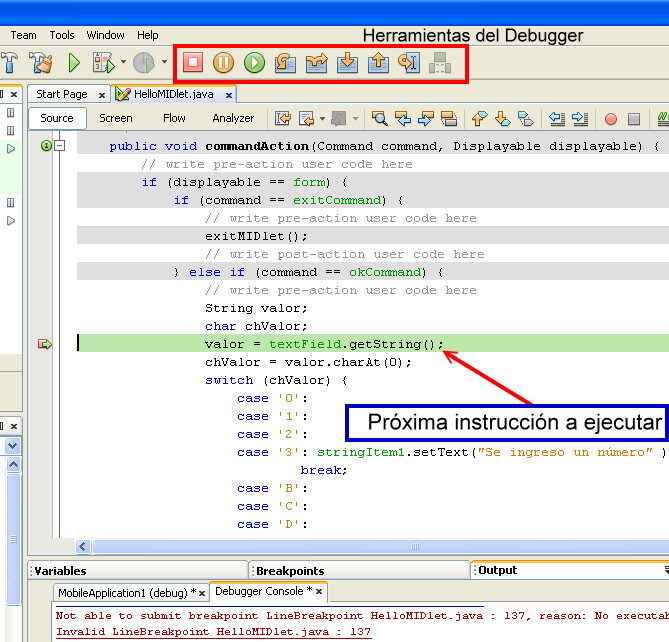Switch editor to Flow view

pyautogui.click(x=174, y=118)
